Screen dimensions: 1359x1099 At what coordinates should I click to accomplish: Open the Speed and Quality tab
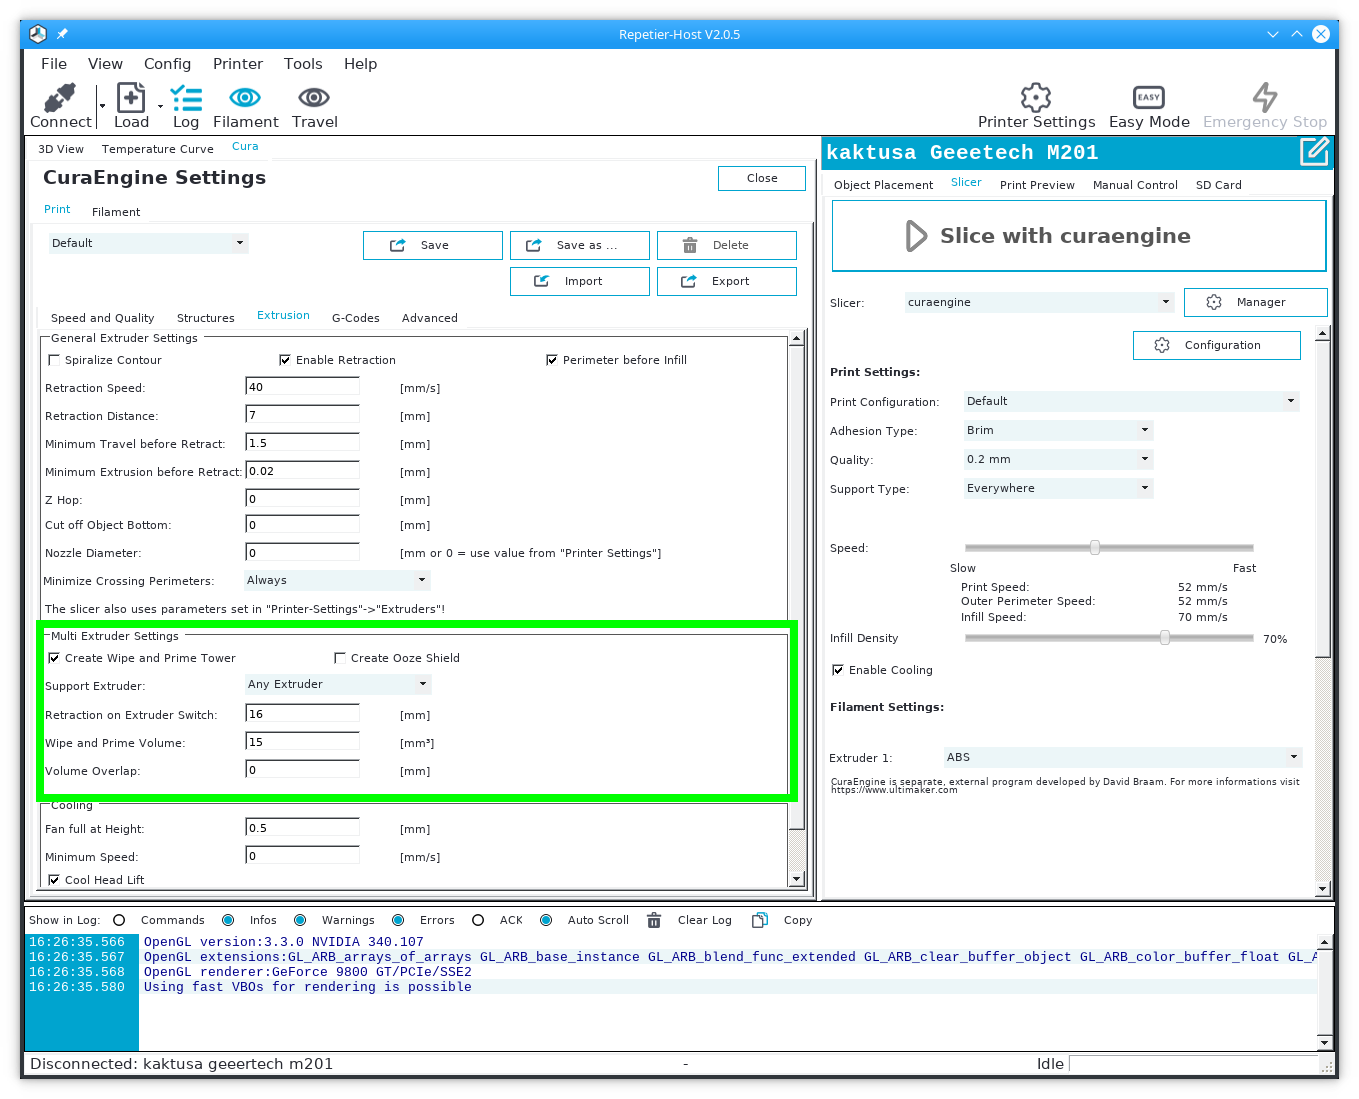click(x=103, y=318)
